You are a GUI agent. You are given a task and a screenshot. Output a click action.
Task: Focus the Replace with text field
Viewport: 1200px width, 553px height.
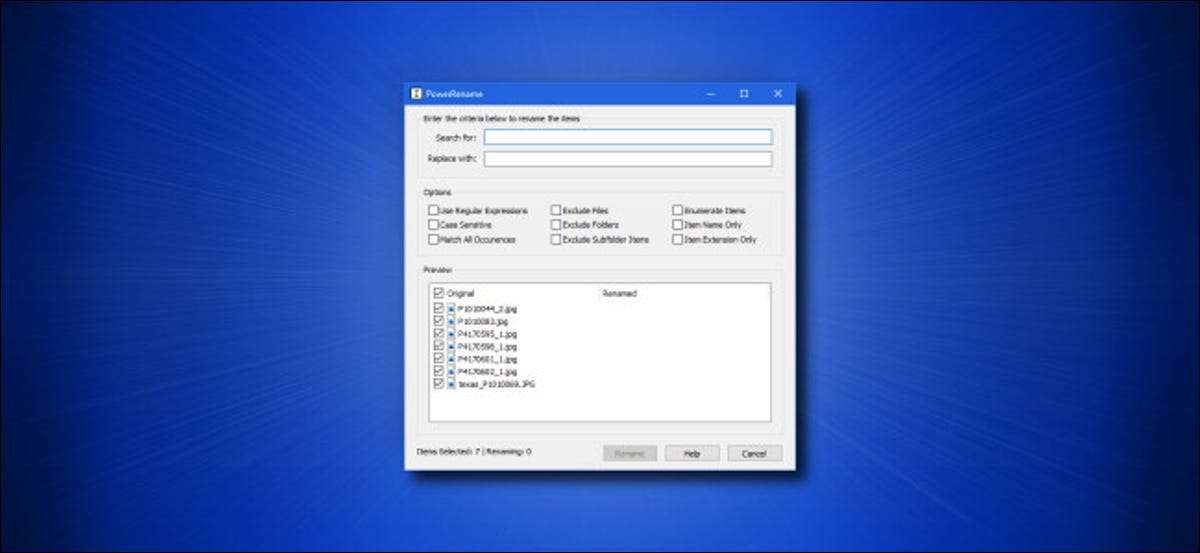click(628, 159)
